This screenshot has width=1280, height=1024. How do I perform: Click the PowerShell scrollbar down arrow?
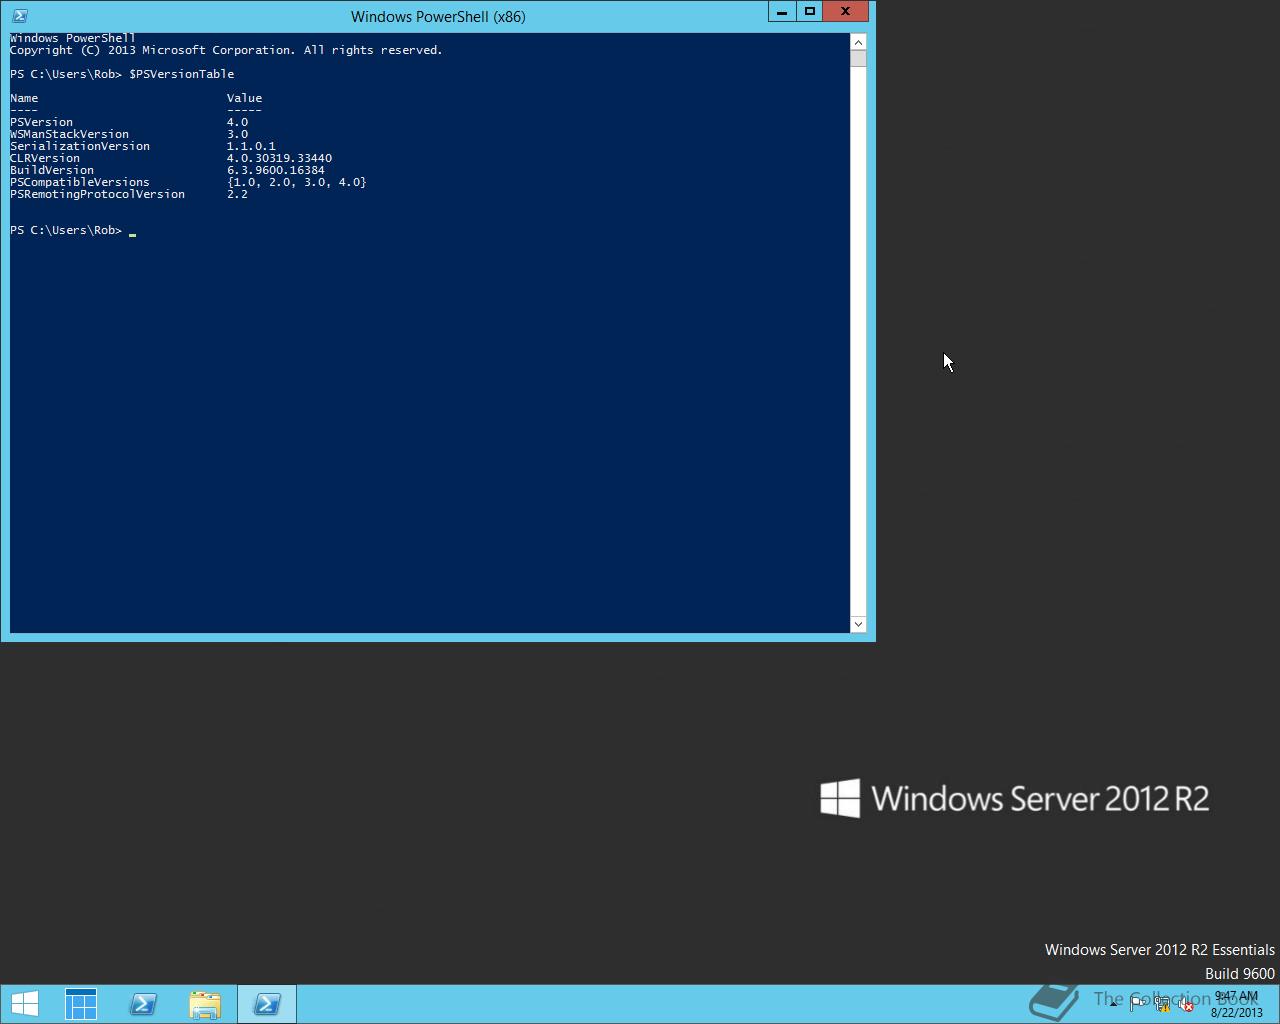858,624
